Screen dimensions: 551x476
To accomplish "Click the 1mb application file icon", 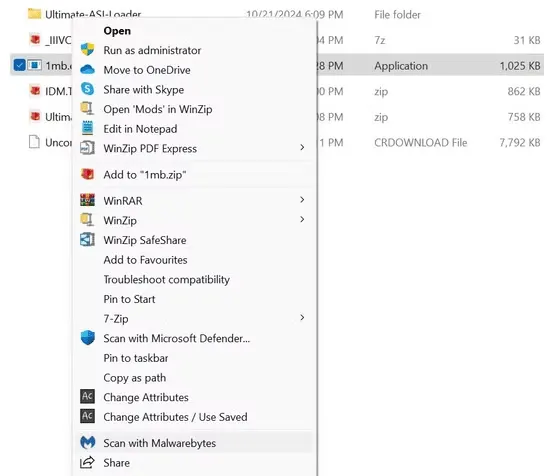I will point(34,65).
